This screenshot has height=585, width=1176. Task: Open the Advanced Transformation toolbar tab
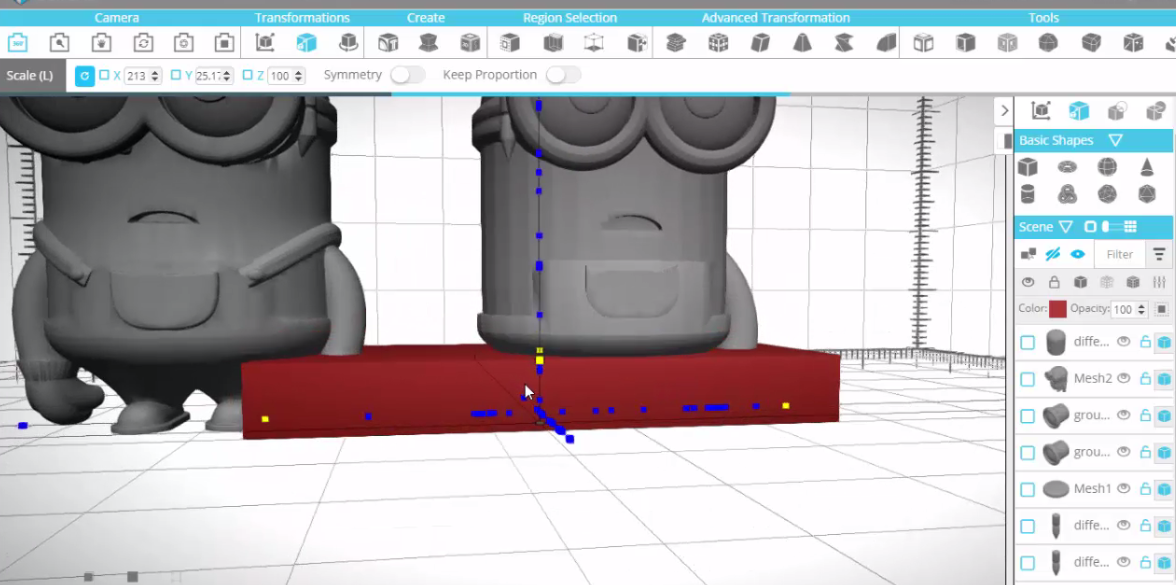point(776,17)
